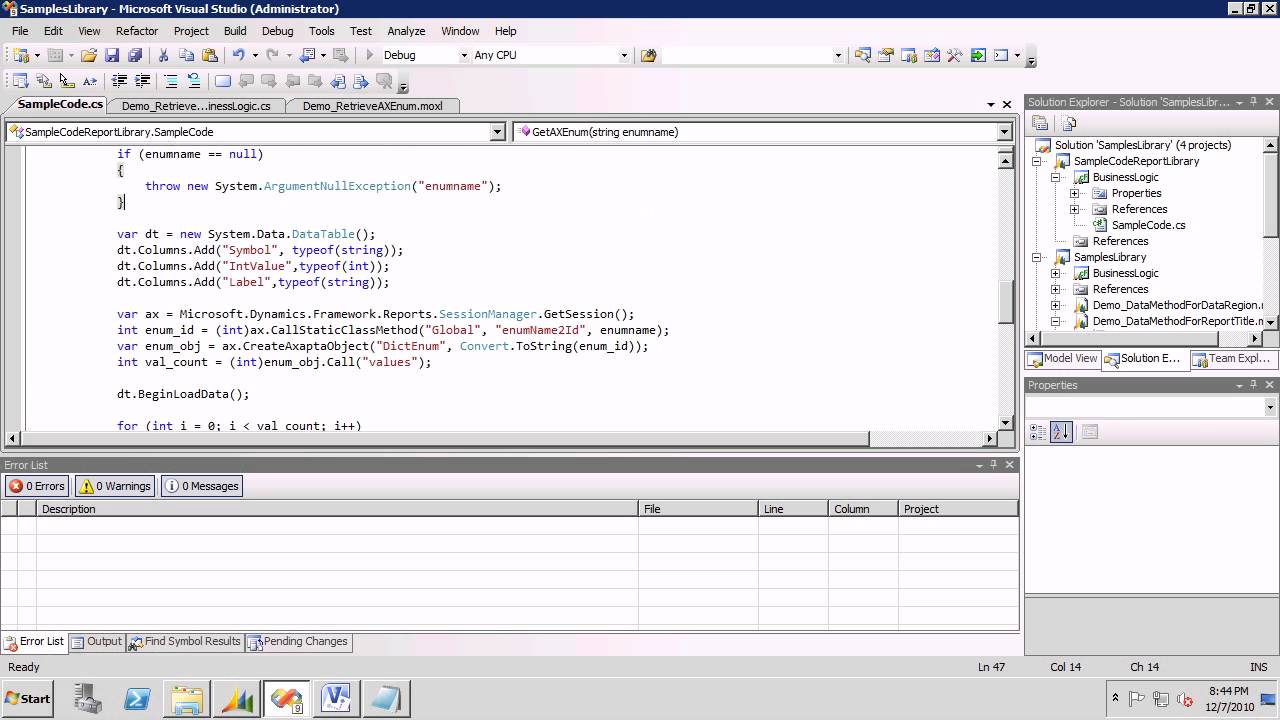Click the Save All icon
The width and height of the screenshot is (1280, 720).
[135, 56]
